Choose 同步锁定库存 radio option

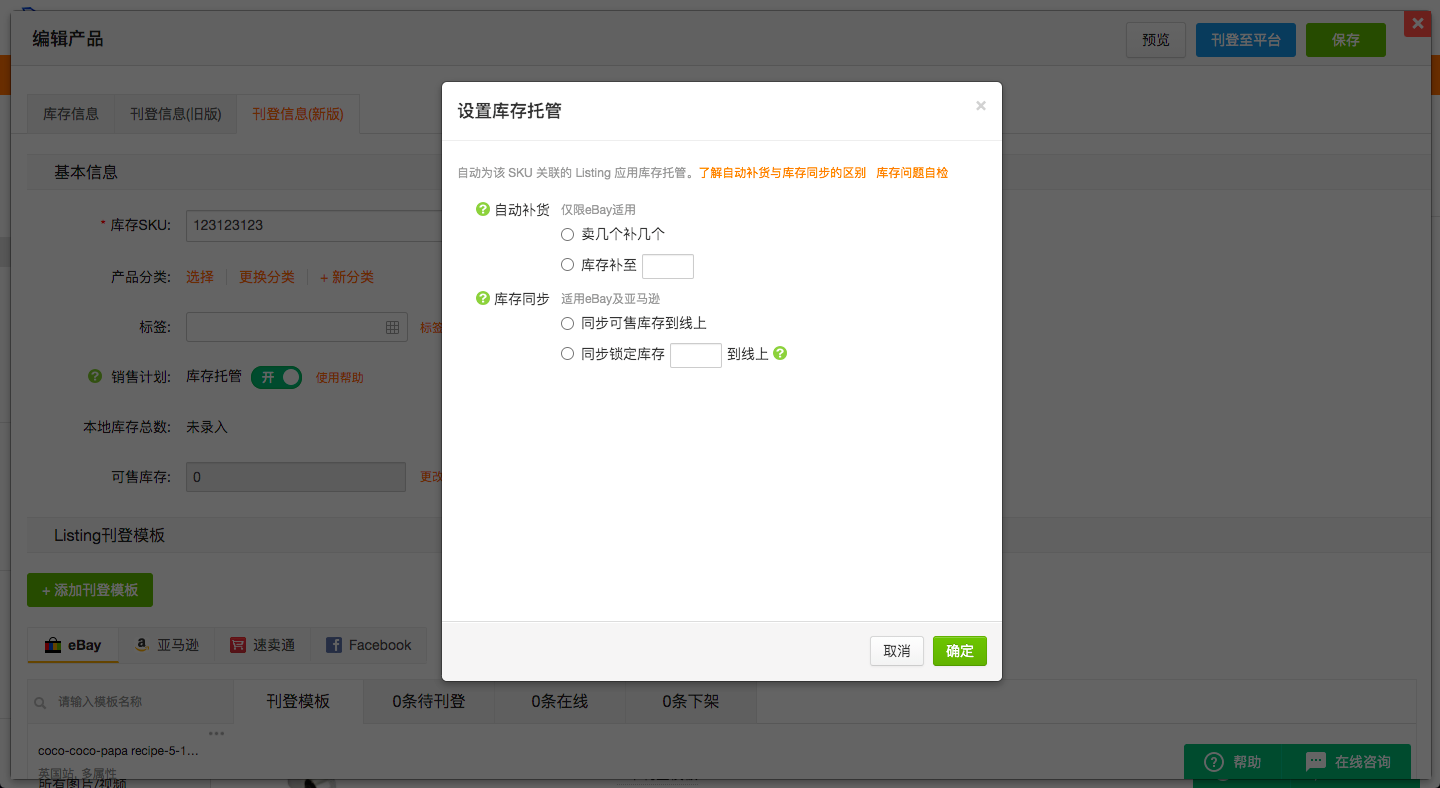click(567, 353)
